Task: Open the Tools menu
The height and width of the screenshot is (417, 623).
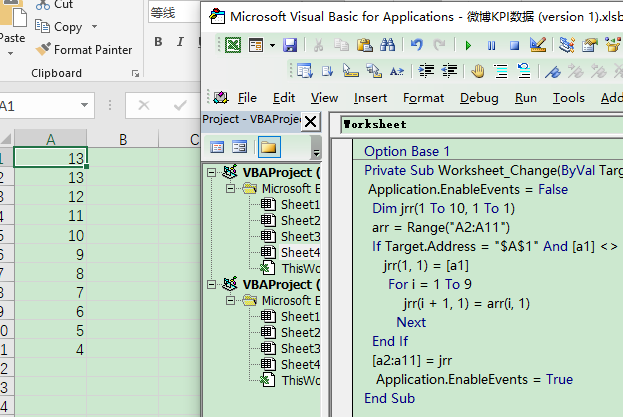Action: click(x=568, y=97)
